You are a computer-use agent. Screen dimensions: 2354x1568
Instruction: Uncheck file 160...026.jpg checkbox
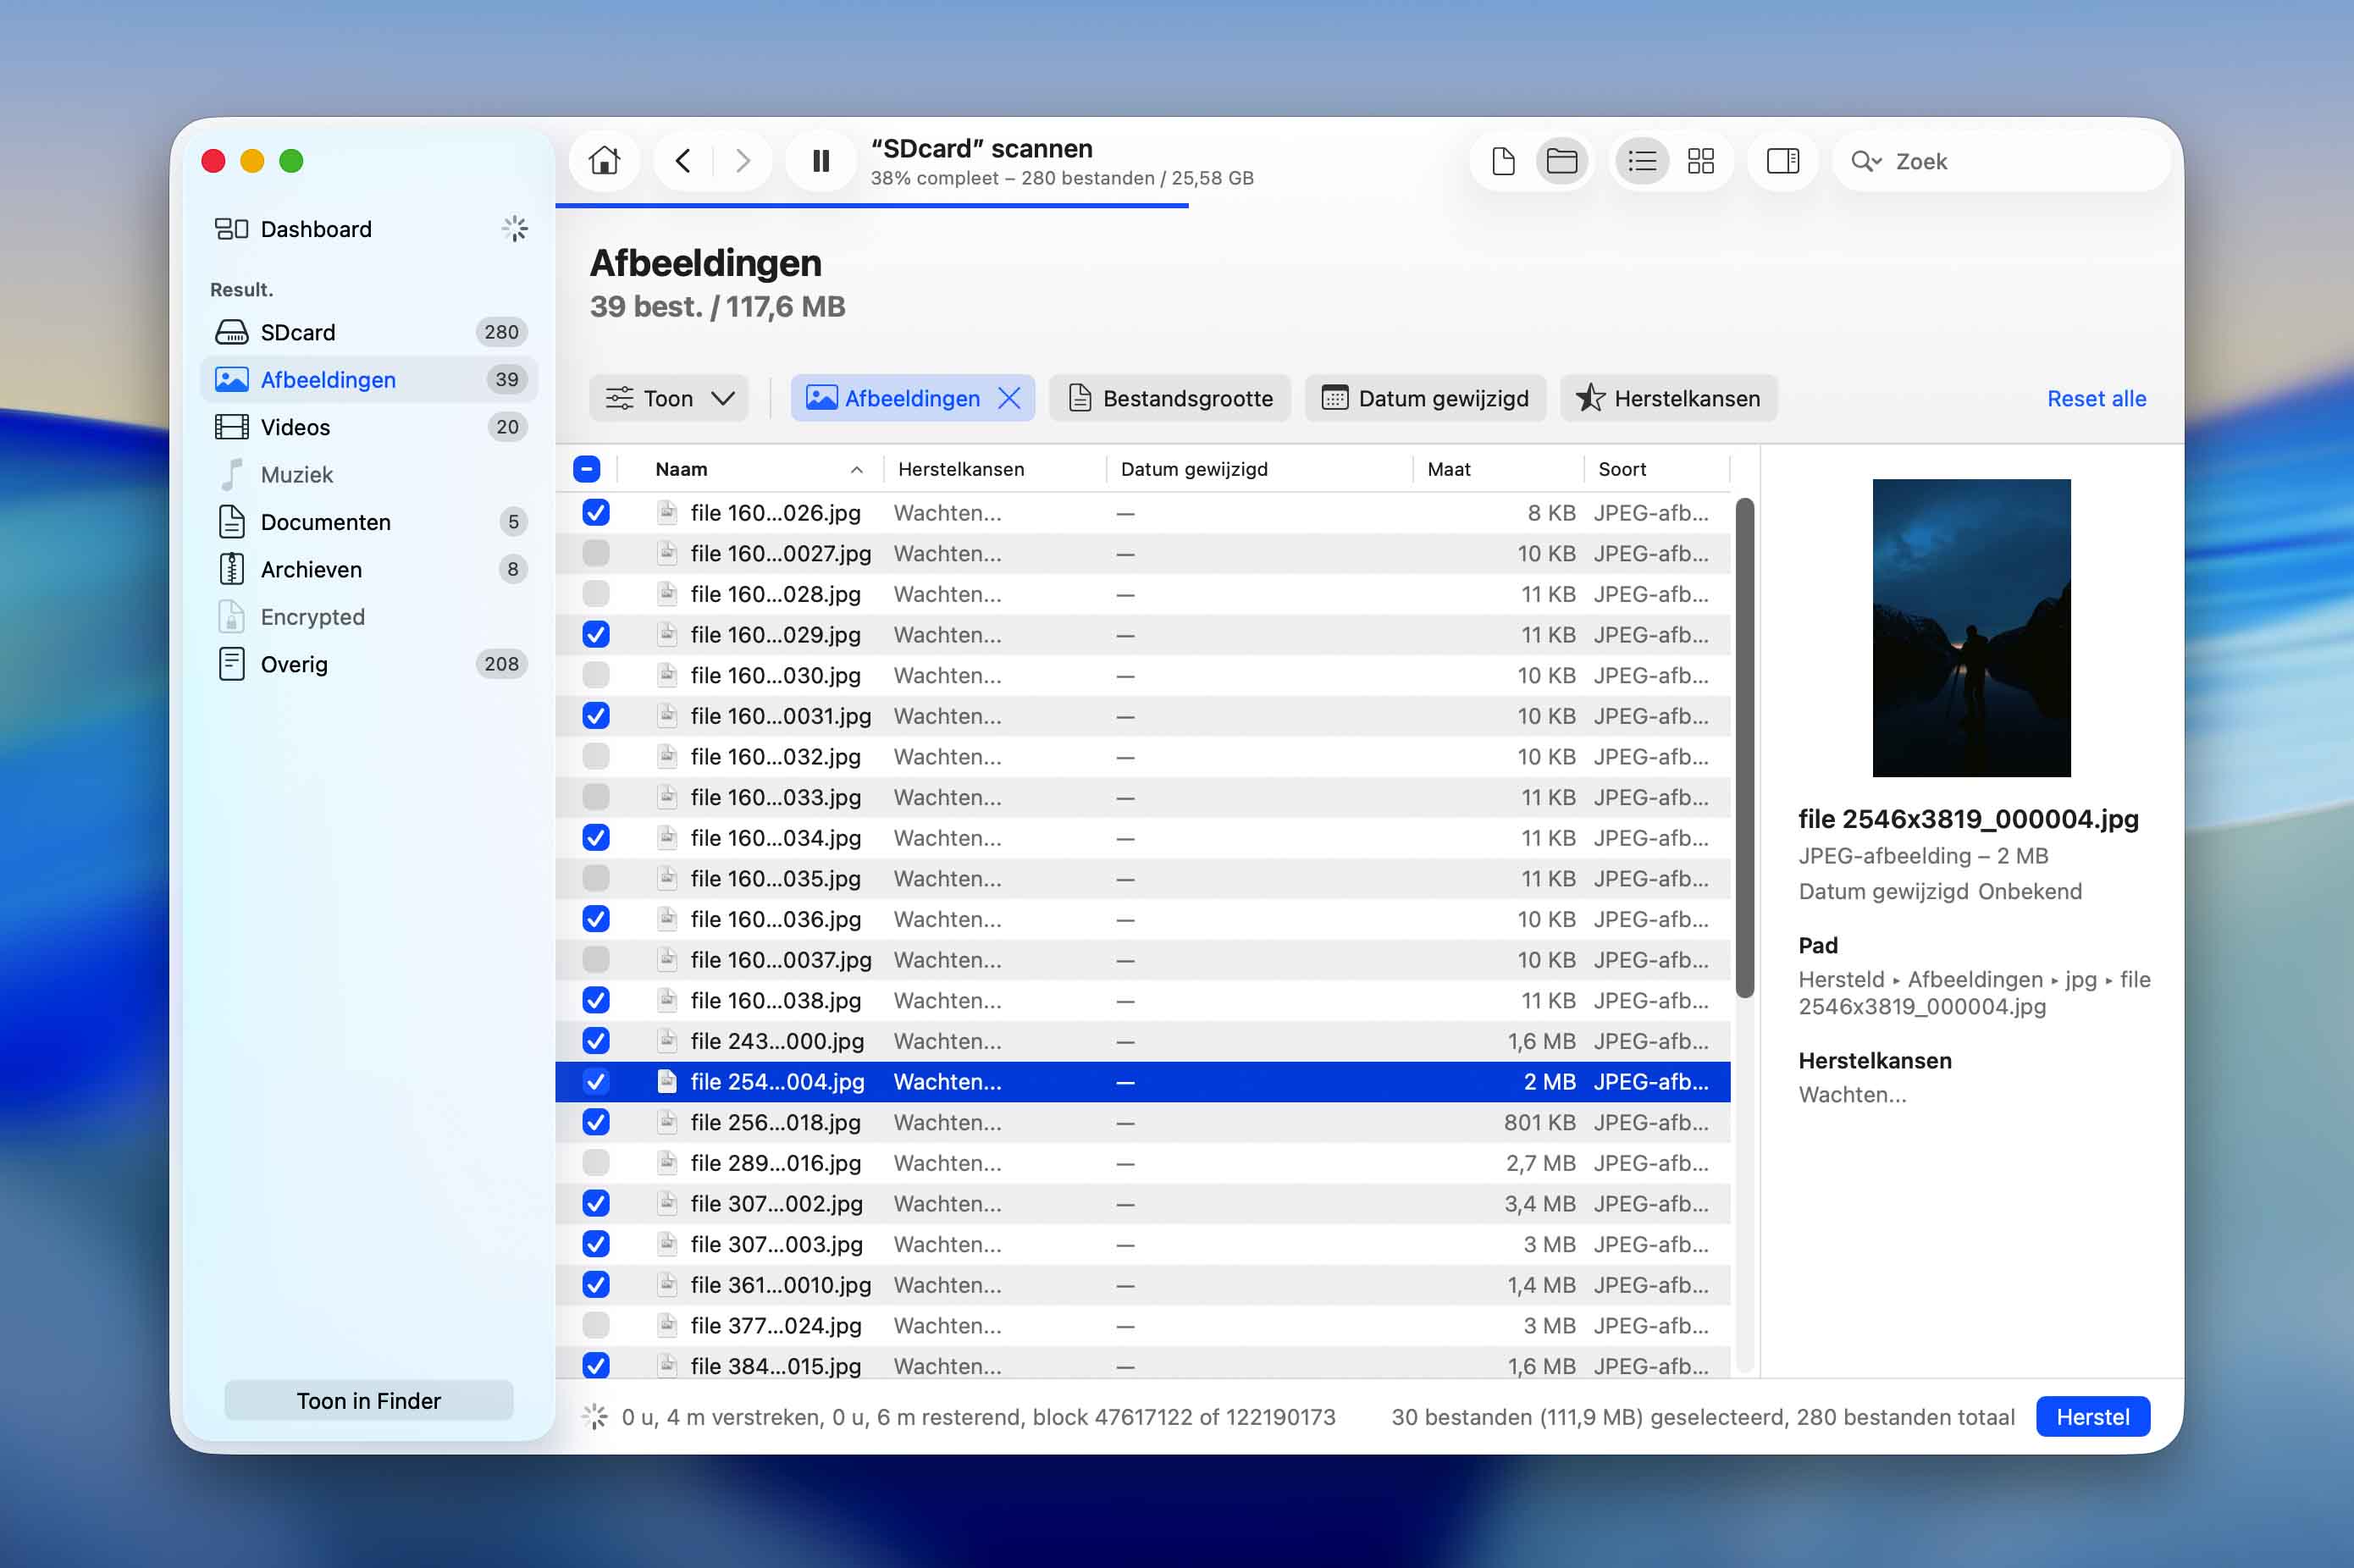coord(596,513)
